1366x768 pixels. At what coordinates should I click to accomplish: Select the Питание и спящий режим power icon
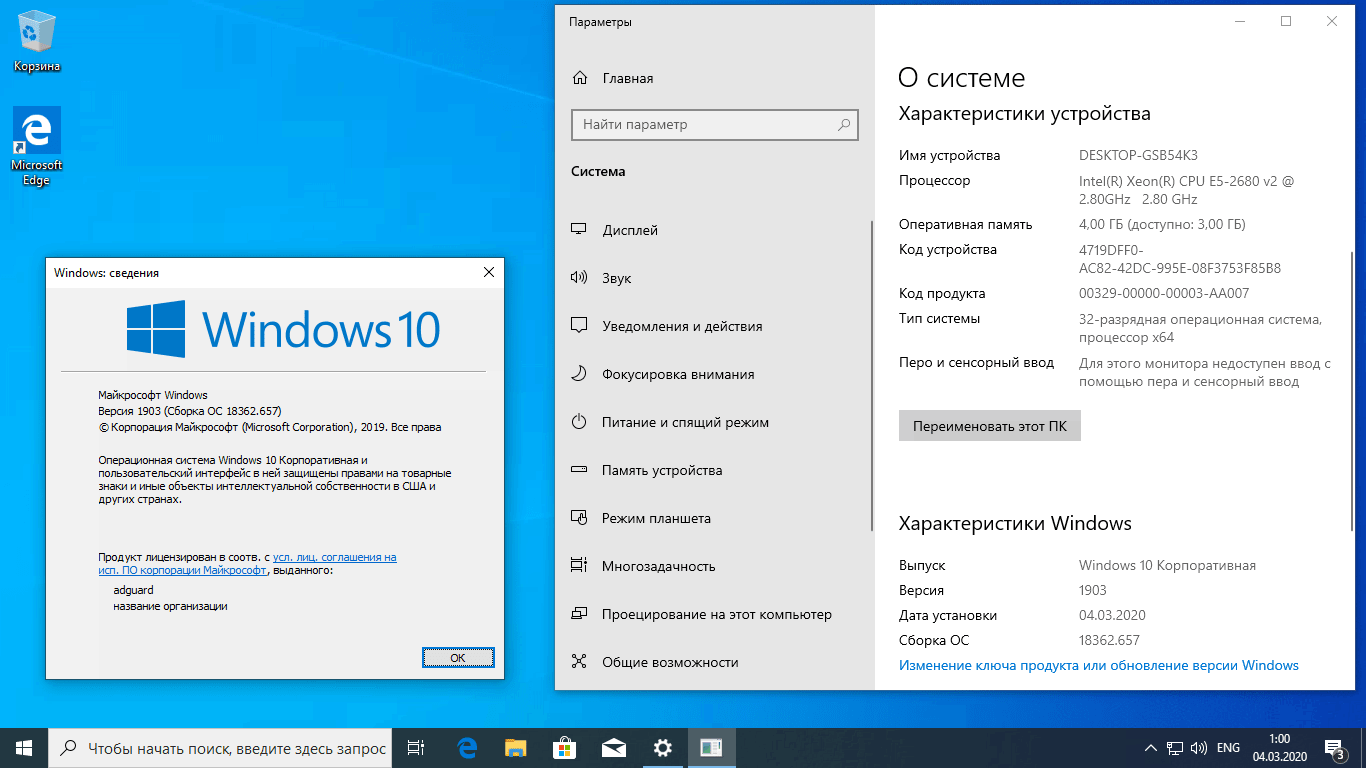(578, 422)
